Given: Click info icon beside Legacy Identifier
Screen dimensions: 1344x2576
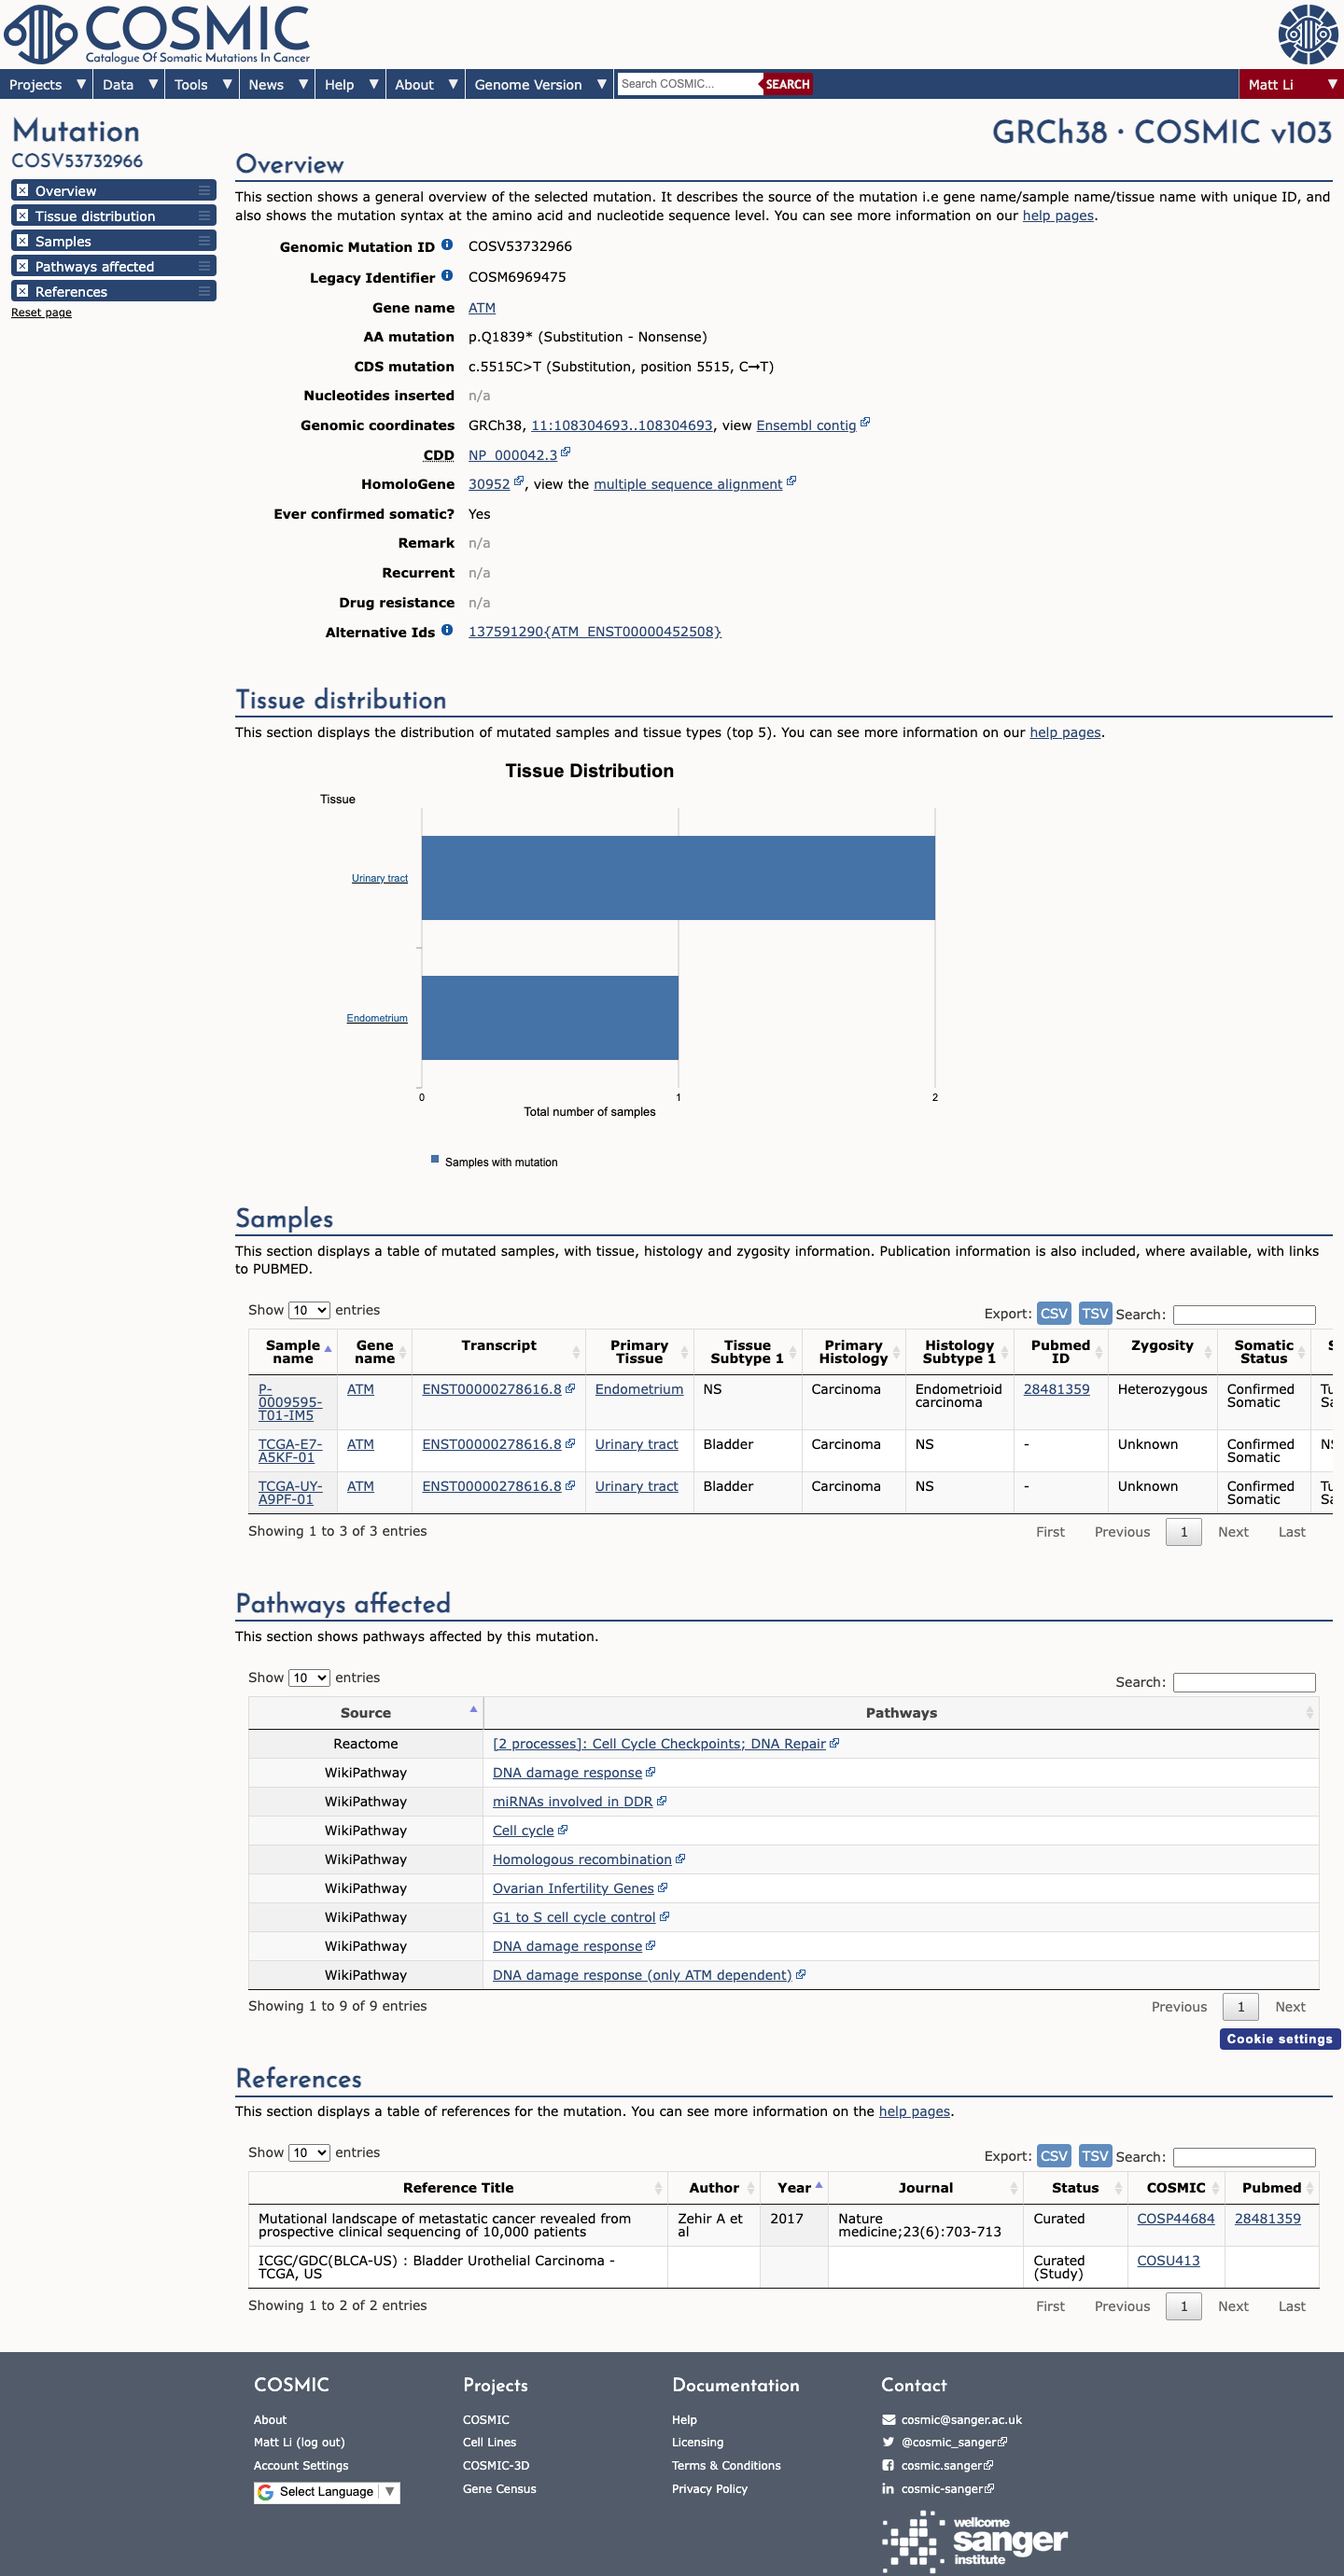Looking at the screenshot, I should [447, 276].
